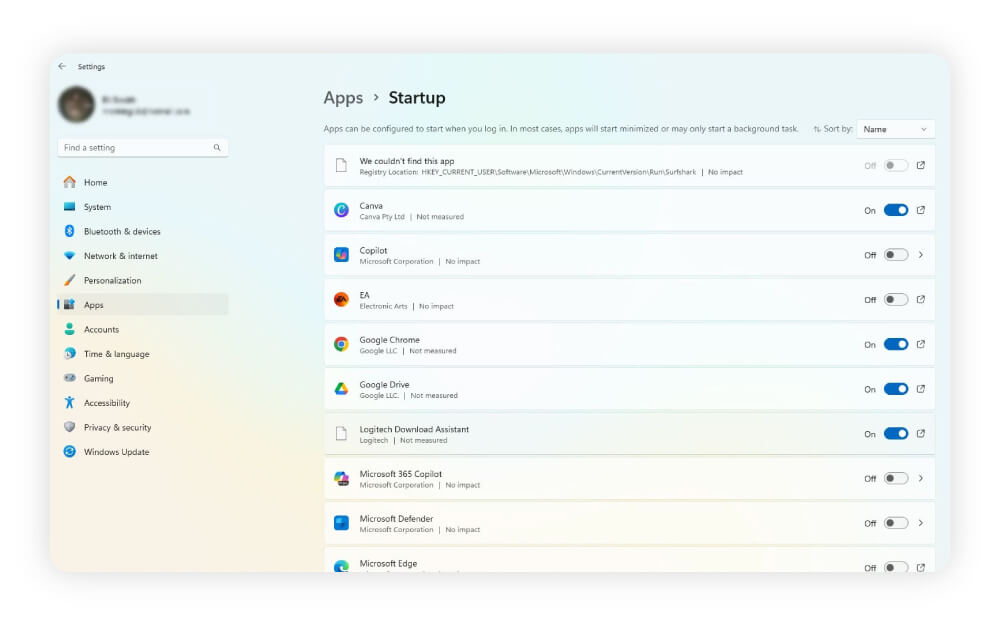Expand the Copilot row chevron
Viewport: 1000px width, 626px height.
(x=921, y=255)
